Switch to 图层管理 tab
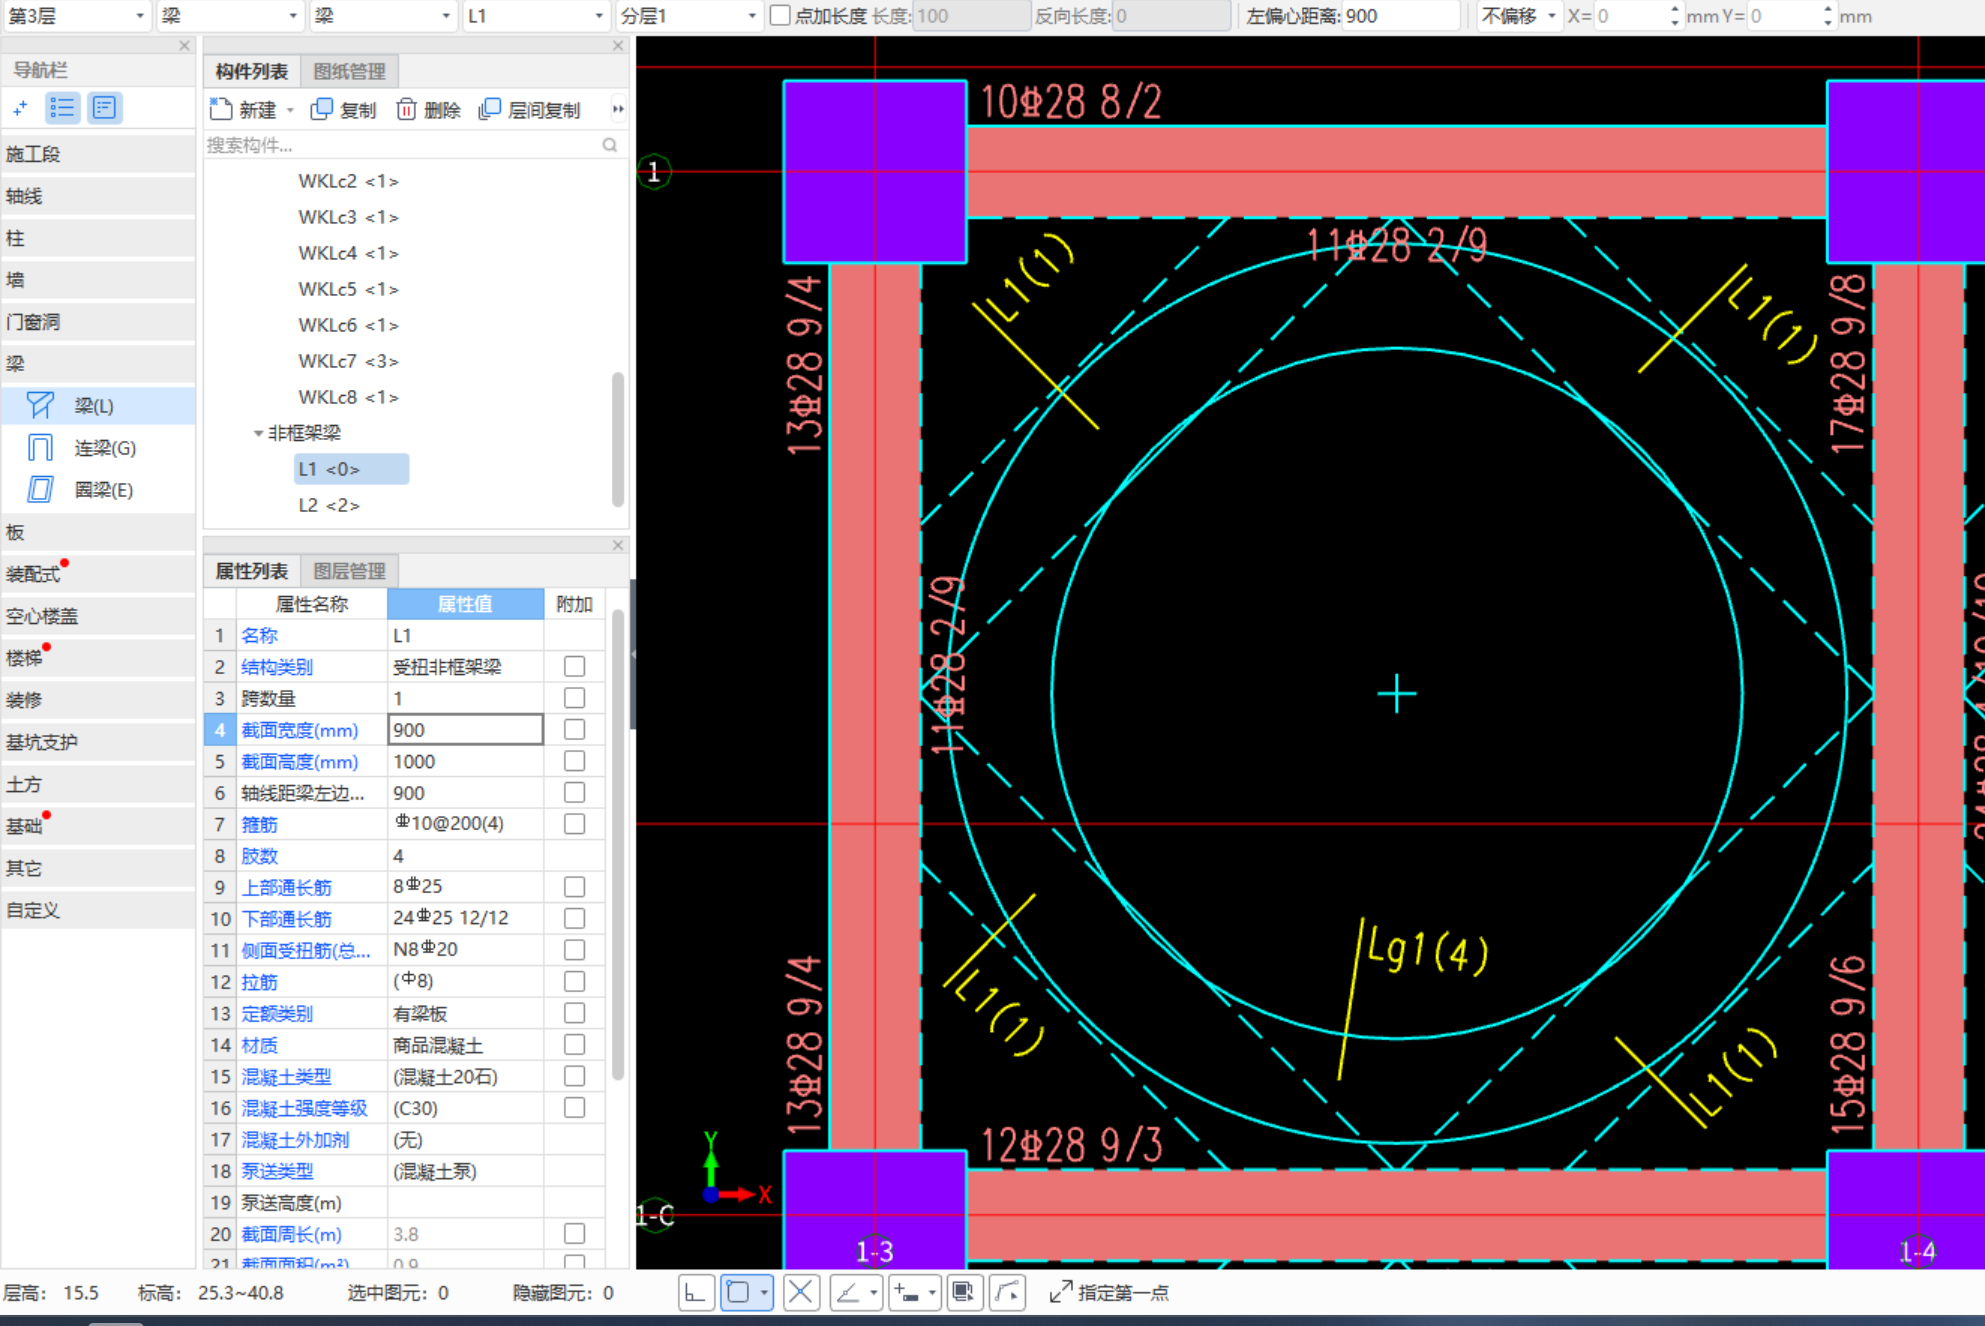The image size is (1985, 1326). [x=349, y=571]
